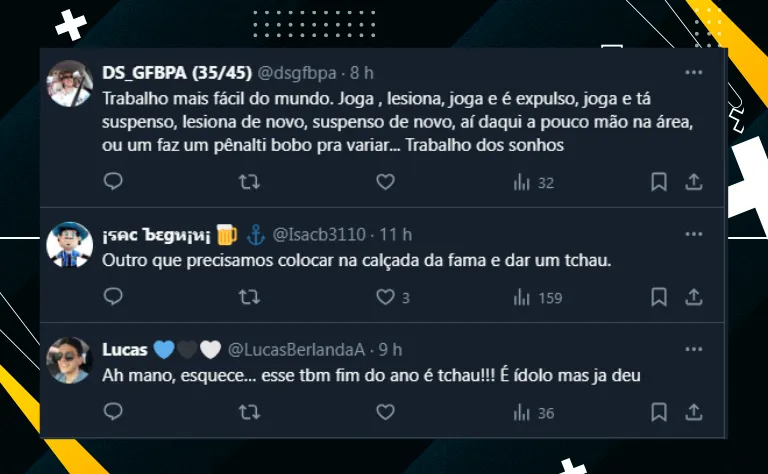Screen dimensions: 768x474
Task: Reply to the Isacb3110 tweet
Action: pos(113,297)
